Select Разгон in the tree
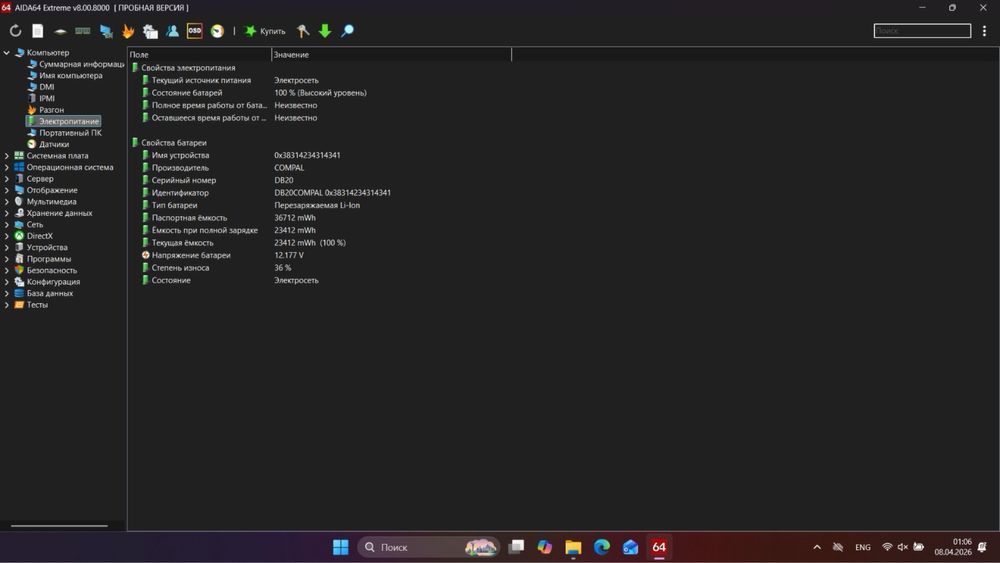The height and width of the screenshot is (563, 1000). [46, 110]
